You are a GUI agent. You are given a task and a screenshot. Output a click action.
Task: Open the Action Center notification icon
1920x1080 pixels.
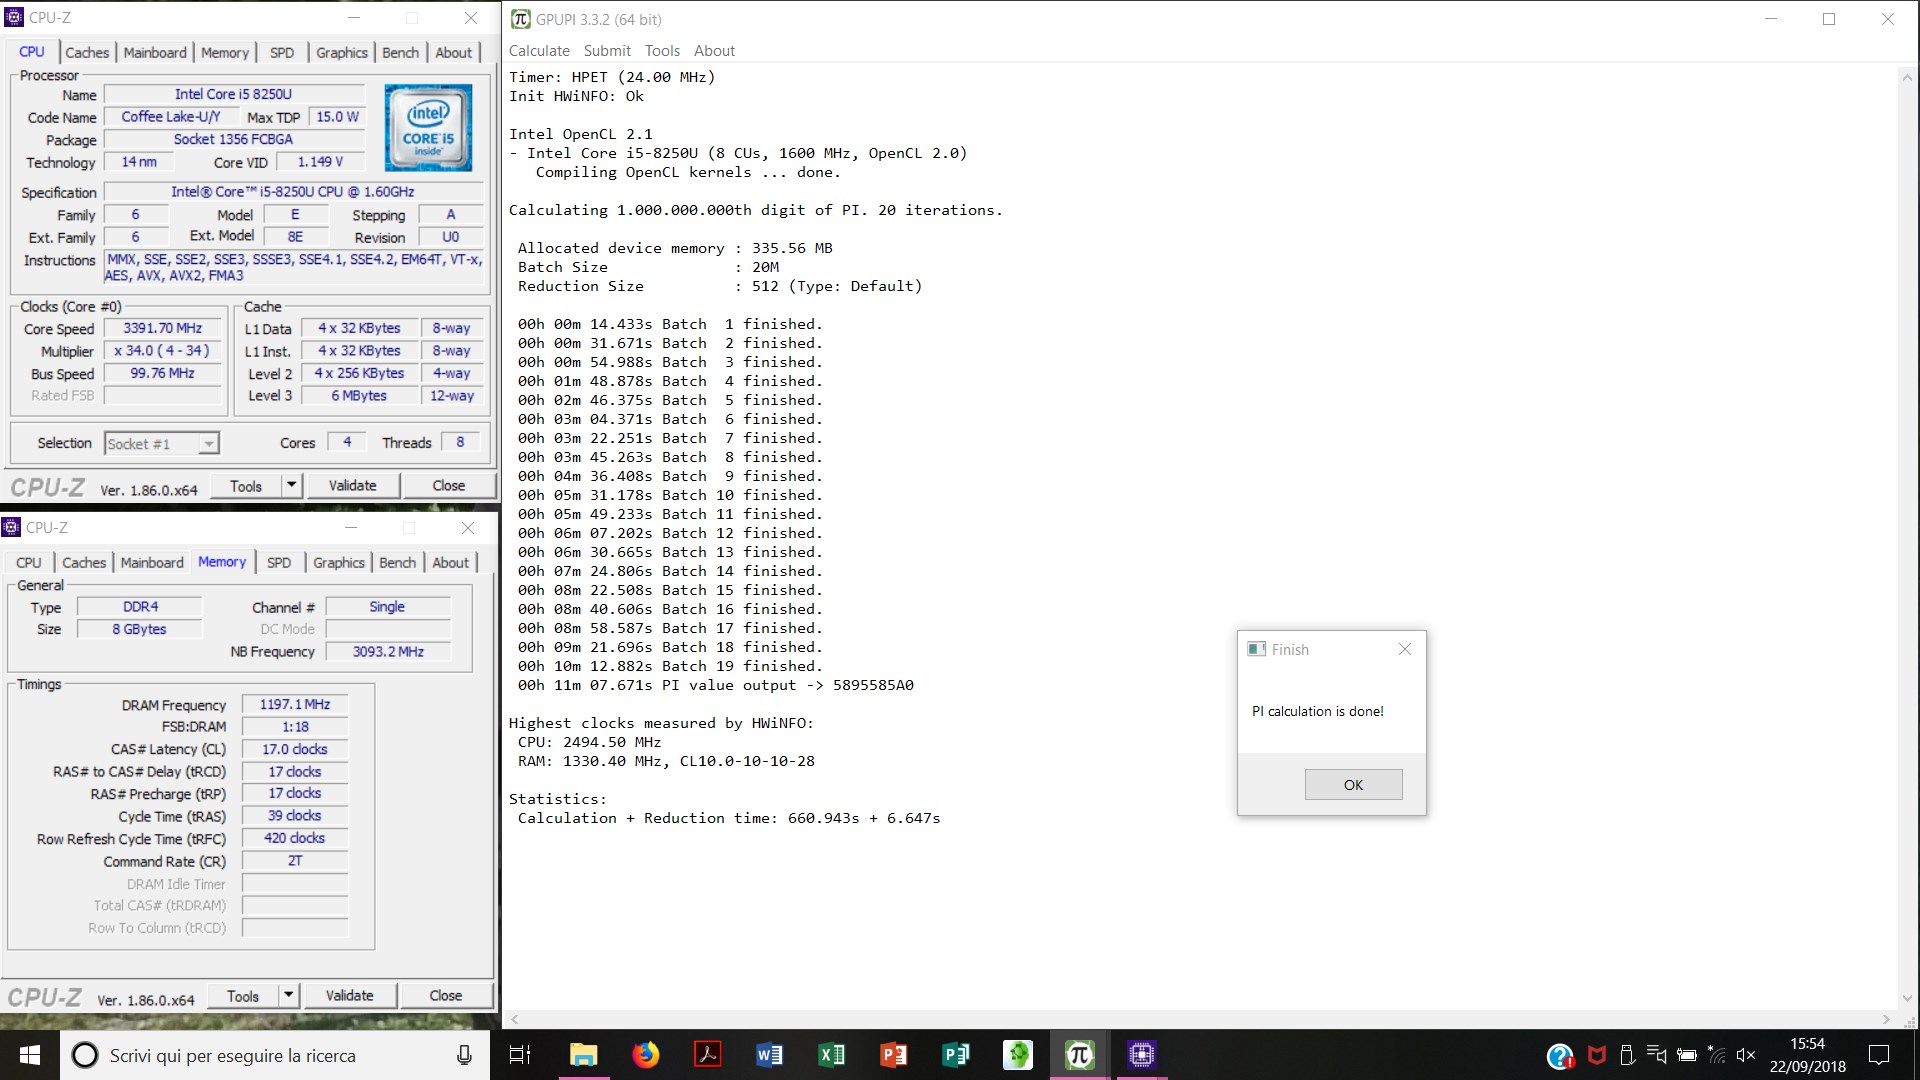tap(1879, 1055)
